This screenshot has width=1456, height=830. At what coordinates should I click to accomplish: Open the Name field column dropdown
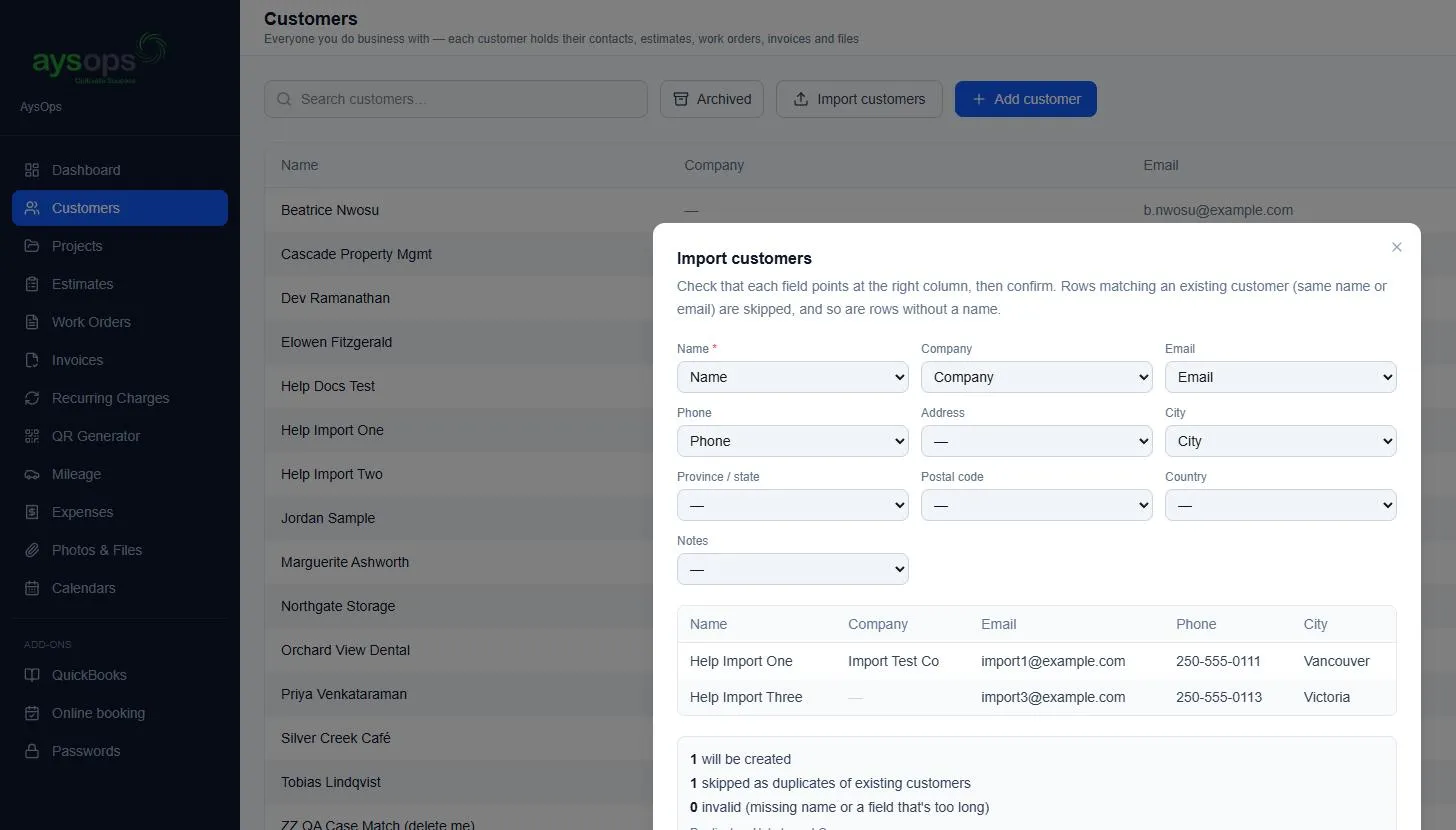tap(793, 377)
